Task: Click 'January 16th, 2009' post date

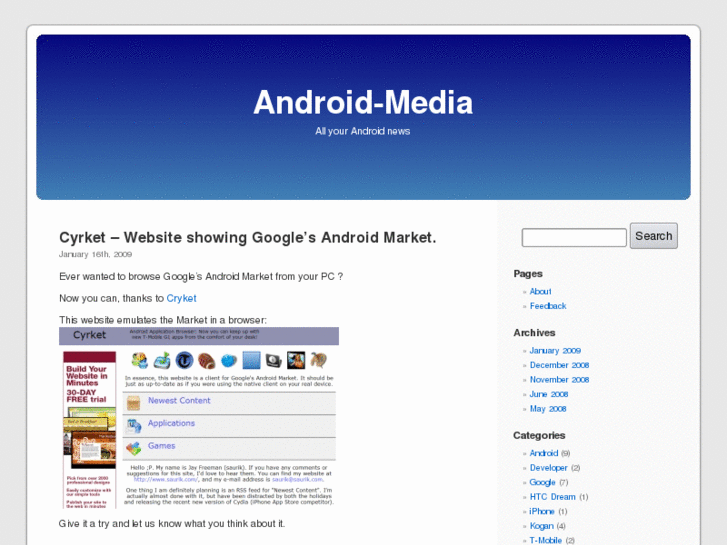Action: [96, 254]
